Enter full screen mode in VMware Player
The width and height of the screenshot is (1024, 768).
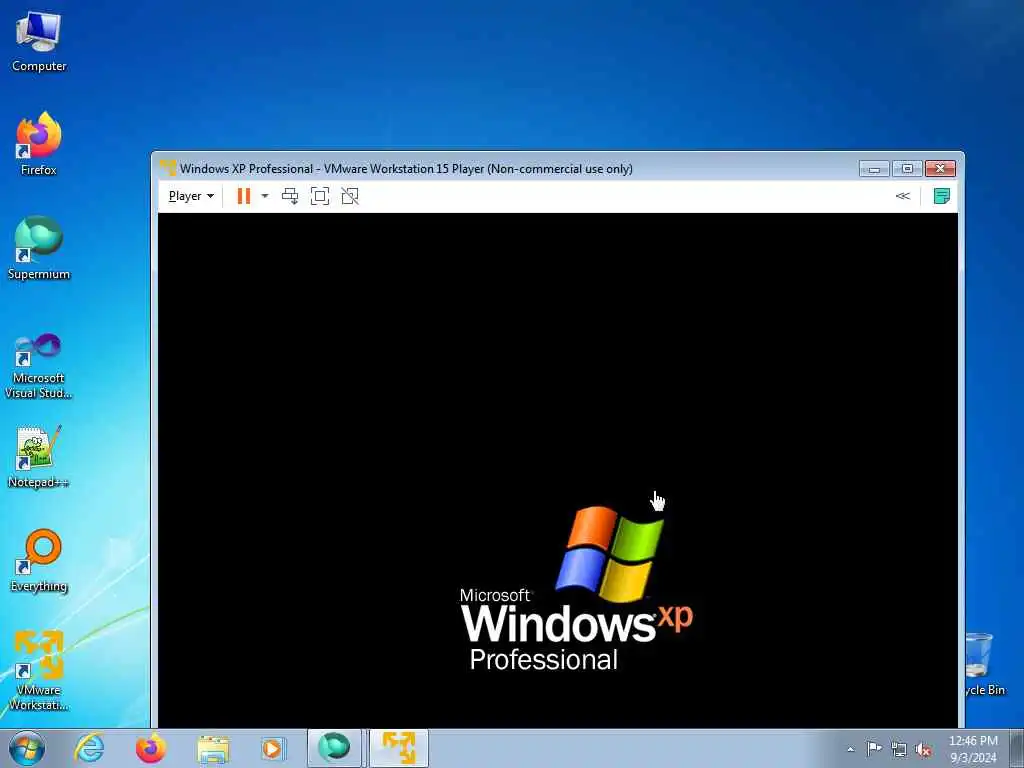(320, 196)
